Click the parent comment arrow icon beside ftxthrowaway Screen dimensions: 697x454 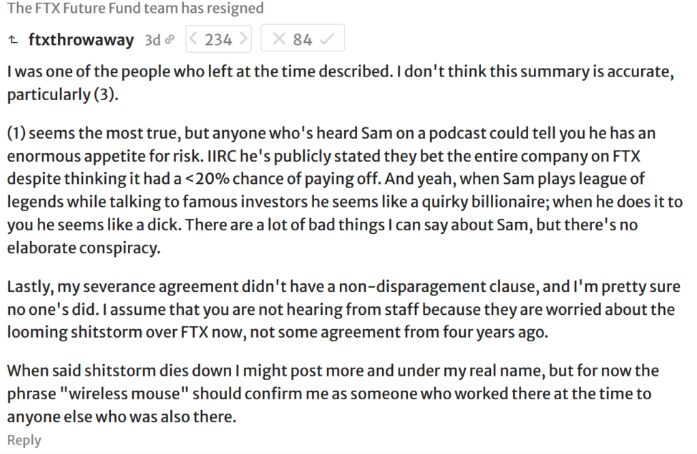pyautogui.click(x=13, y=40)
